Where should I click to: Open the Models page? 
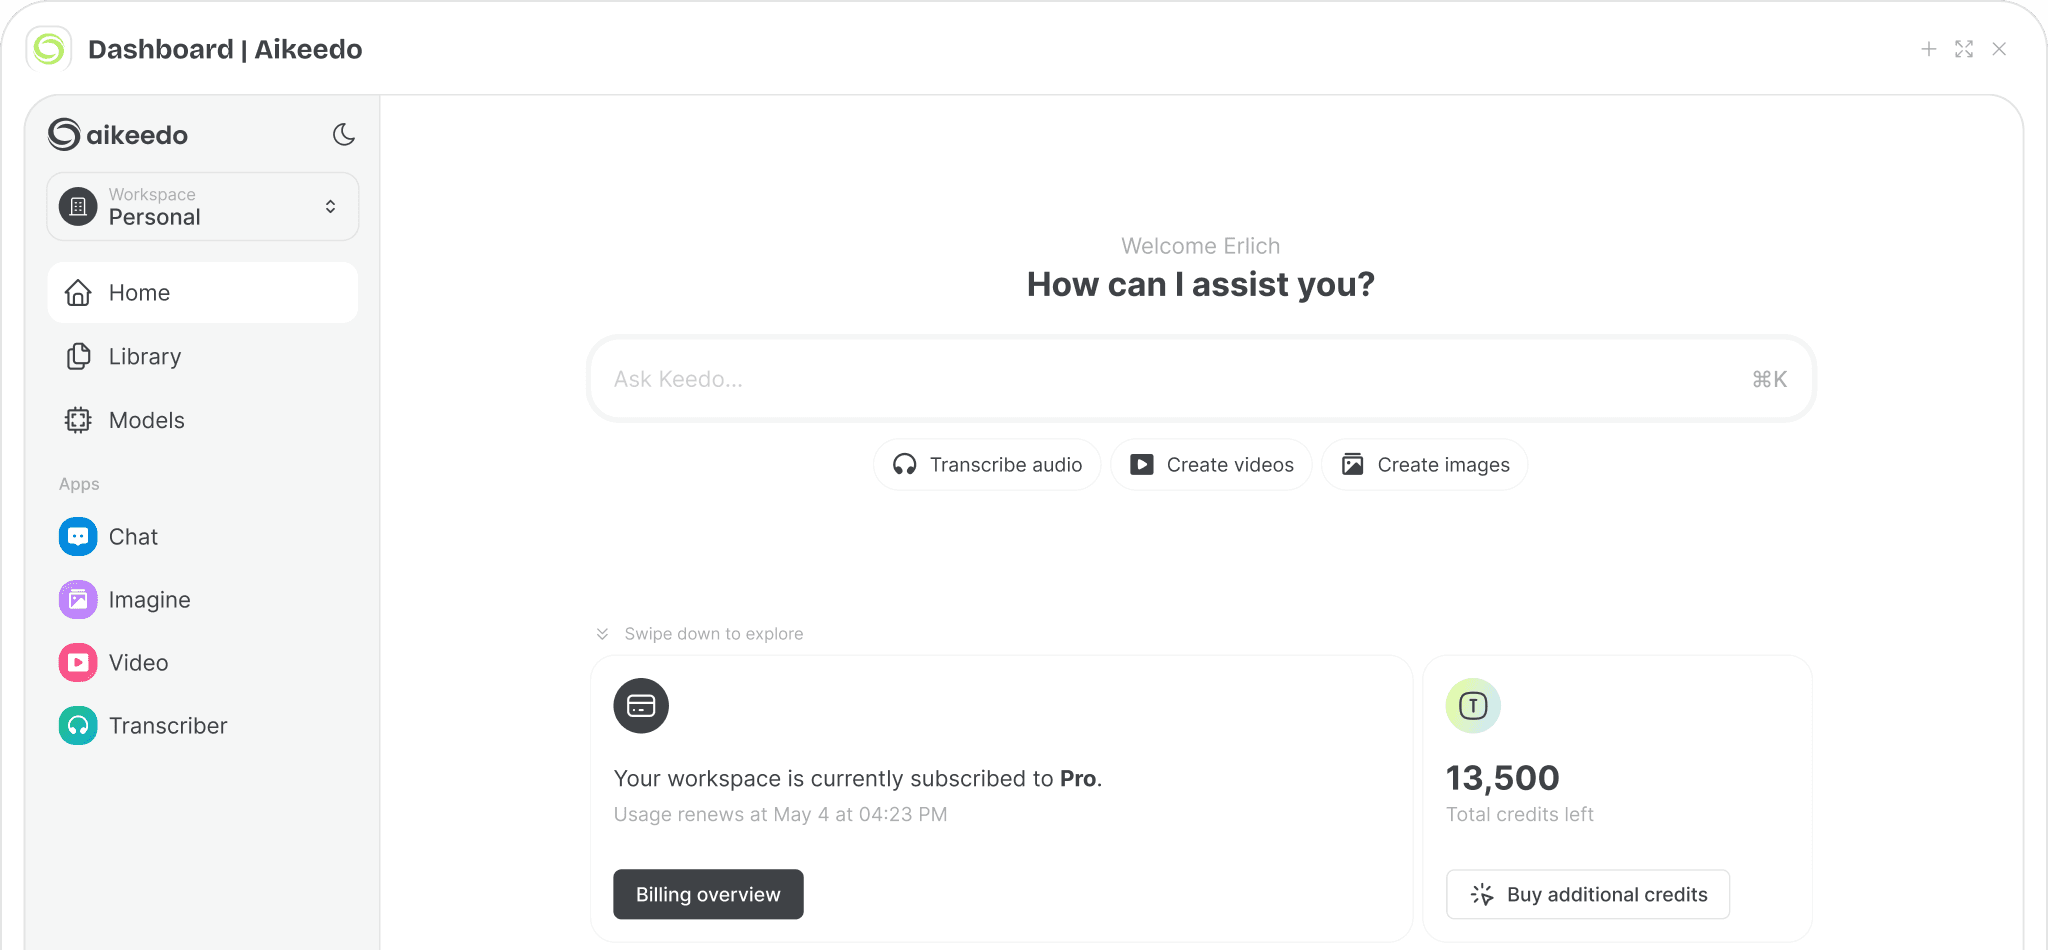[x=146, y=421]
